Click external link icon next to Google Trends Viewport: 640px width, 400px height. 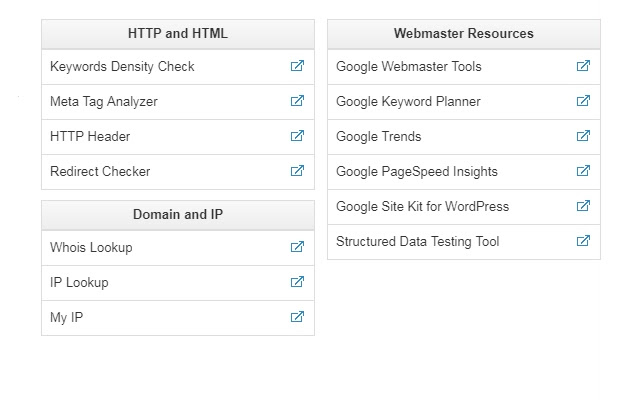tap(583, 136)
